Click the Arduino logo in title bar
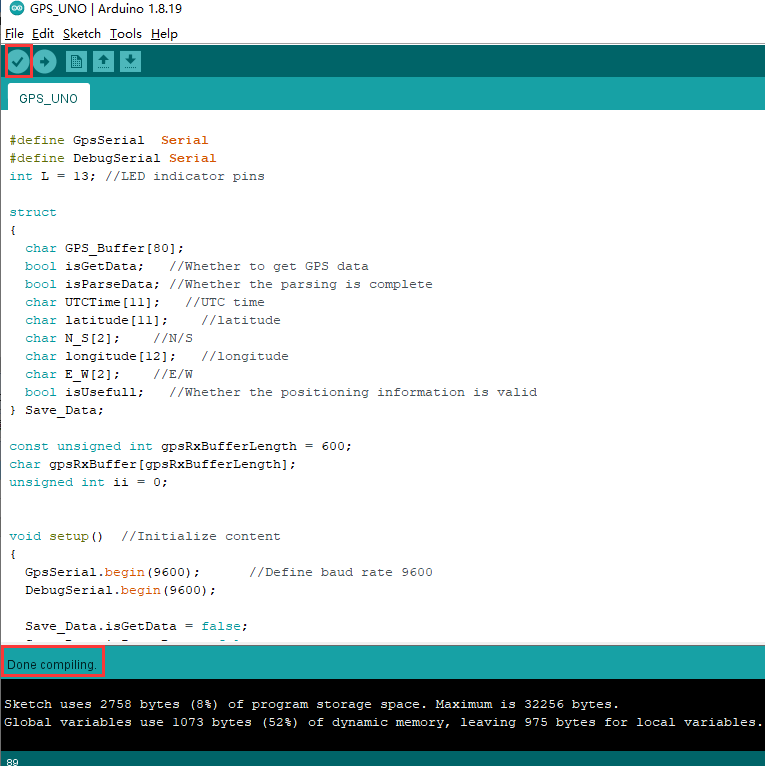 tap(17, 8)
